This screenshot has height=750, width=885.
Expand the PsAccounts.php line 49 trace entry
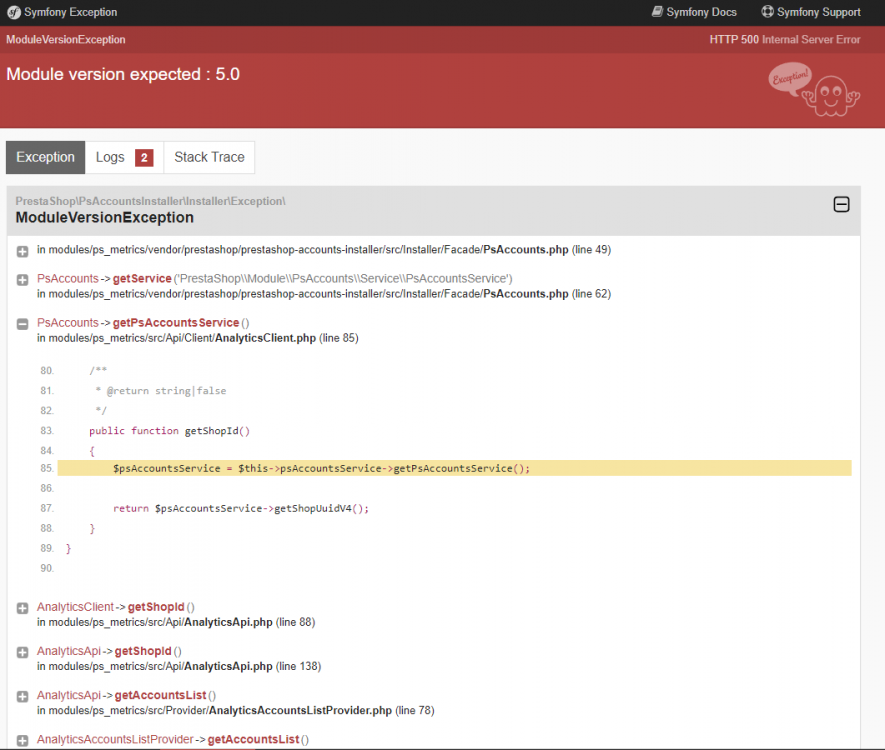point(23,251)
